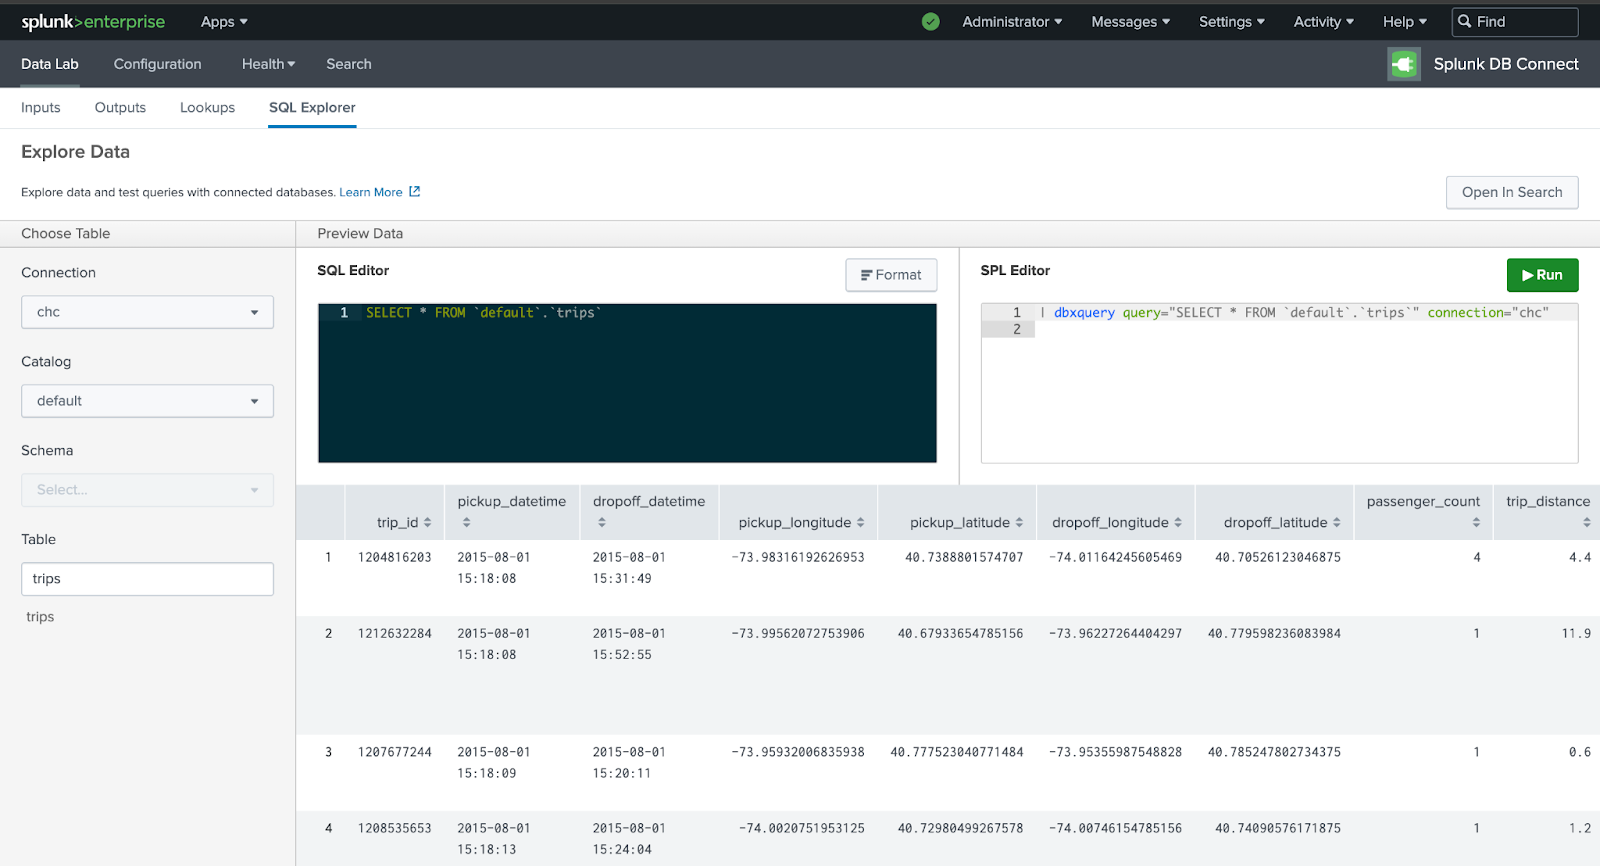Image resolution: width=1600 pixels, height=866 pixels.
Task: Switch to the Lookups tab
Action: point(207,108)
